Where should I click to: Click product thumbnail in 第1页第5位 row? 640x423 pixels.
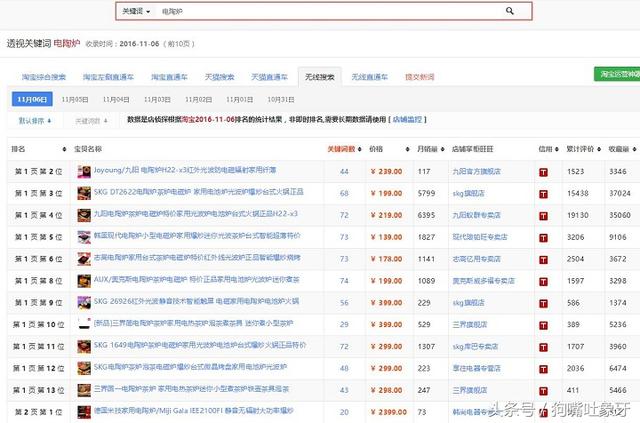[x=84, y=237]
